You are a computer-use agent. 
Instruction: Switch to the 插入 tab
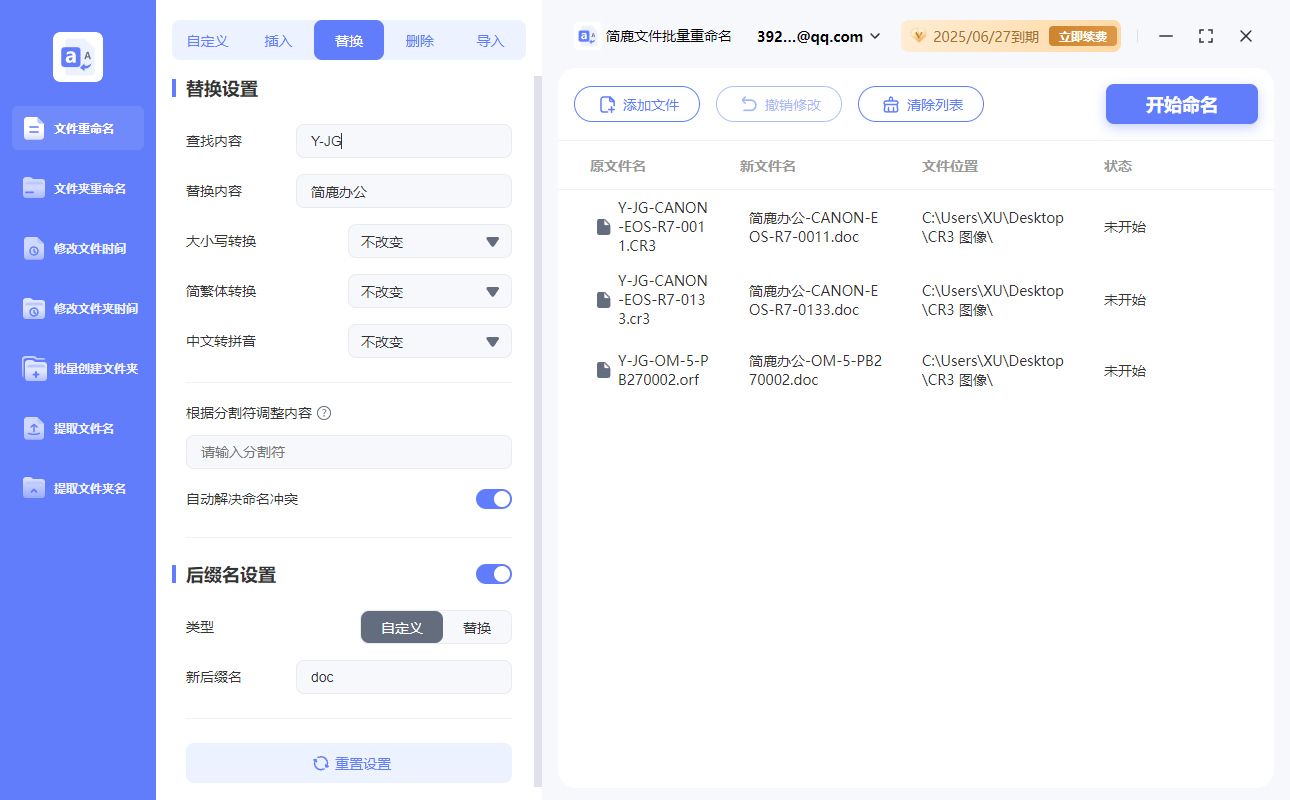pyautogui.click(x=277, y=39)
